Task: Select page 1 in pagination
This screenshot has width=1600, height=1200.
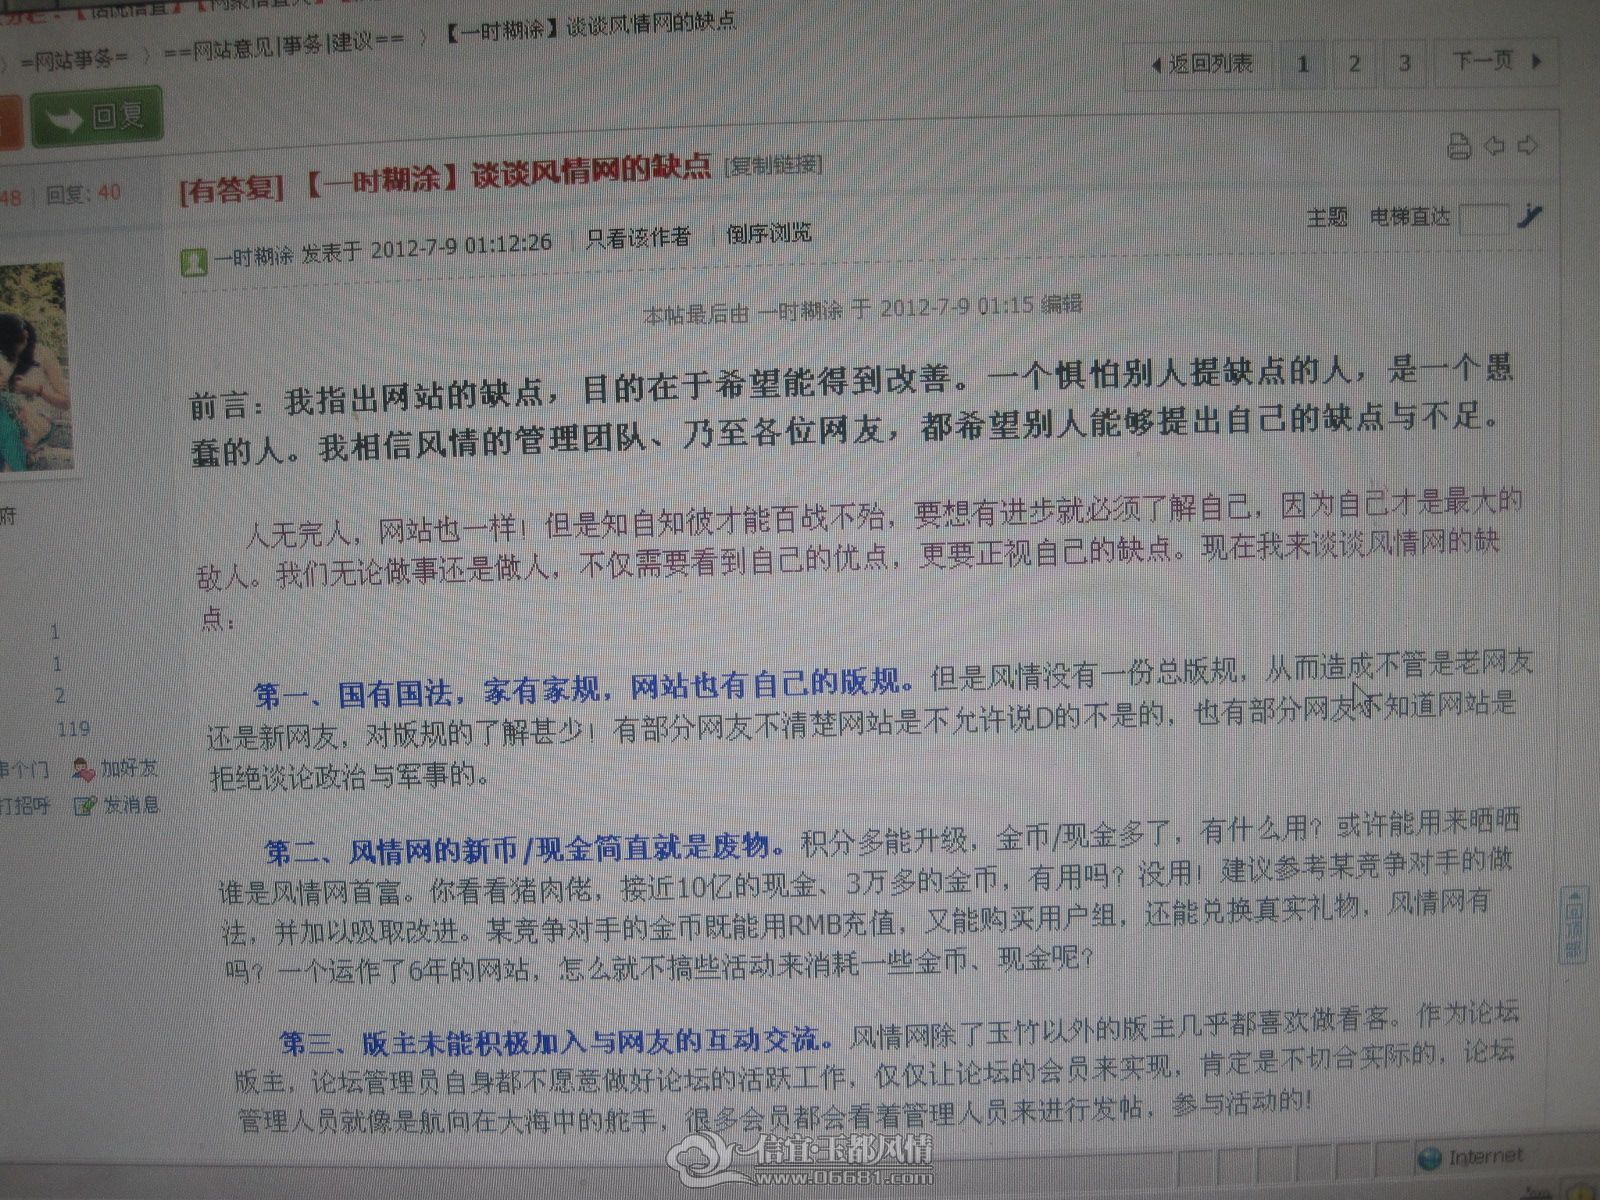Action: [x=1303, y=64]
